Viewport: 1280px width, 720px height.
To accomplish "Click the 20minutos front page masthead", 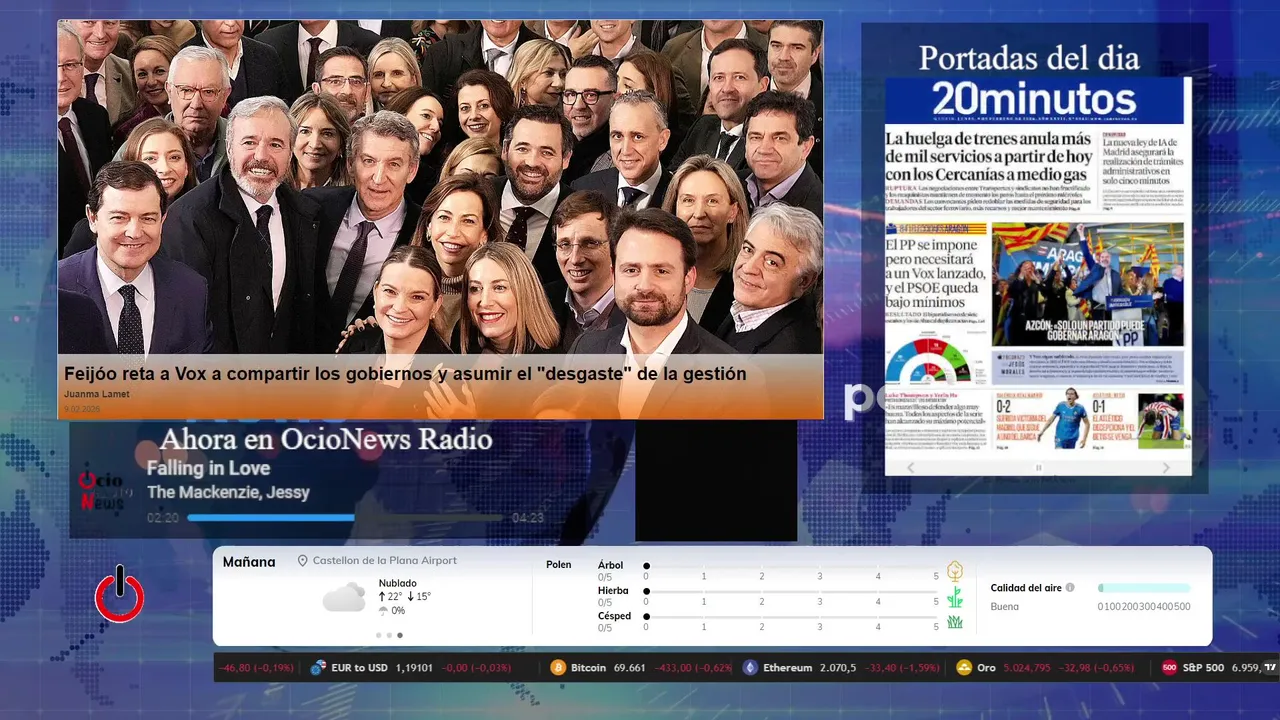I will point(1034,100).
